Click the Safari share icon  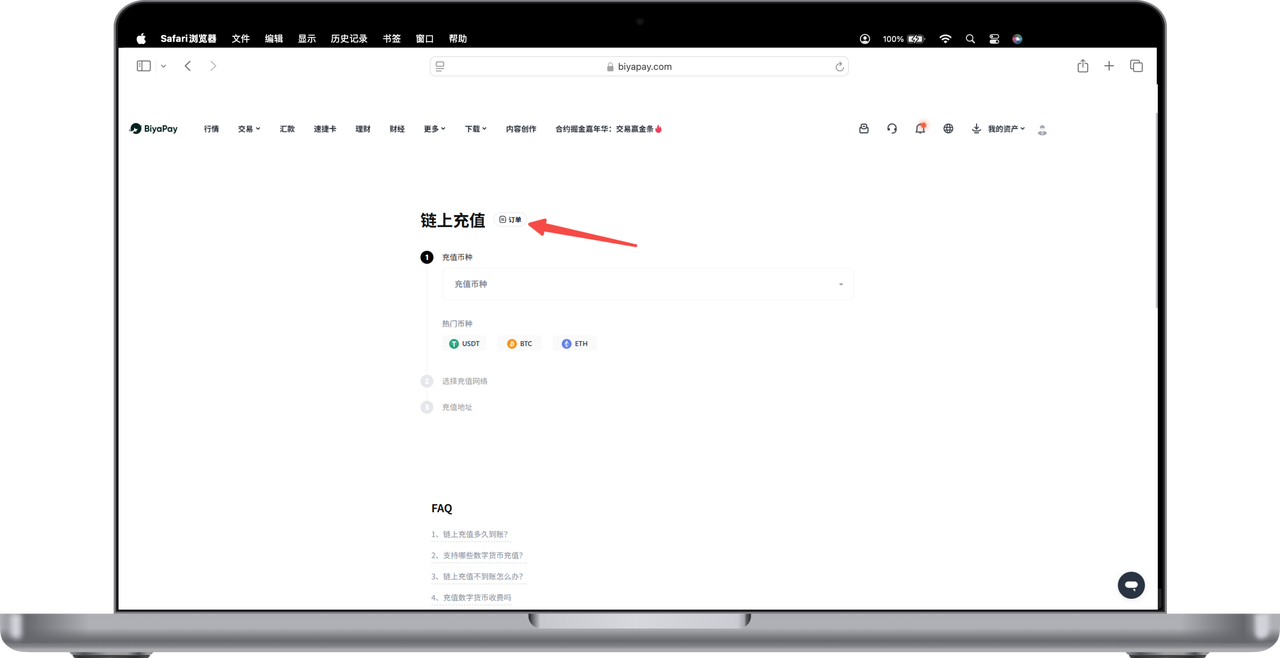point(1082,66)
